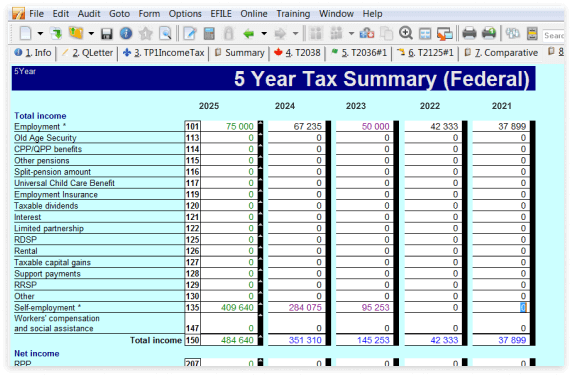Open the calculator icon
The image size is (572, 376).
click(x=209, y=34)
